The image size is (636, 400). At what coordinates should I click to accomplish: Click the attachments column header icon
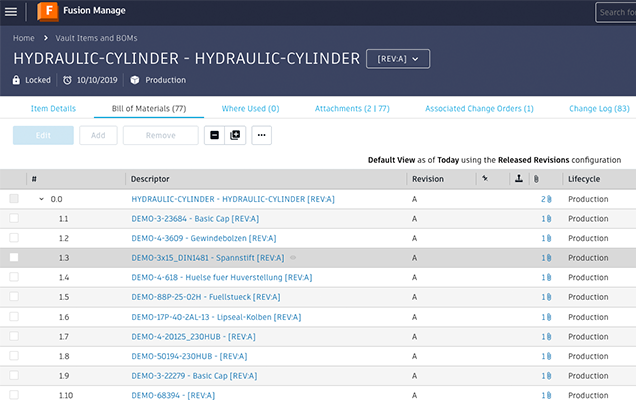(536, 179)
